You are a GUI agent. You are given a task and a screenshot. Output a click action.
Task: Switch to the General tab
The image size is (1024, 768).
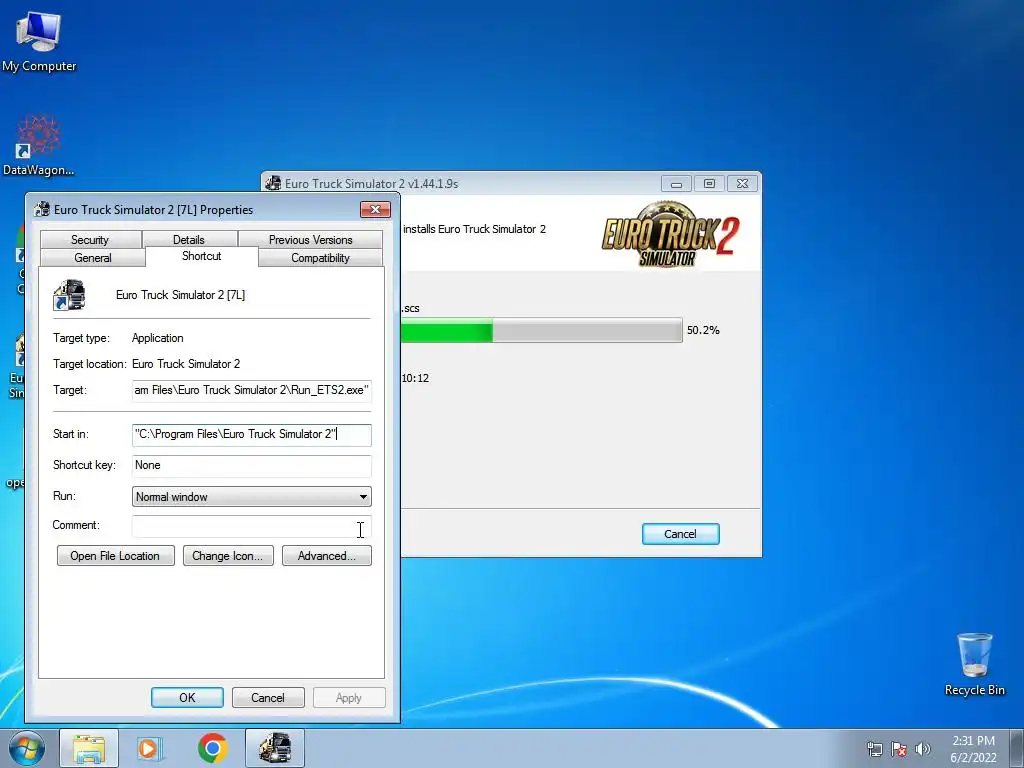coord(93,258)
